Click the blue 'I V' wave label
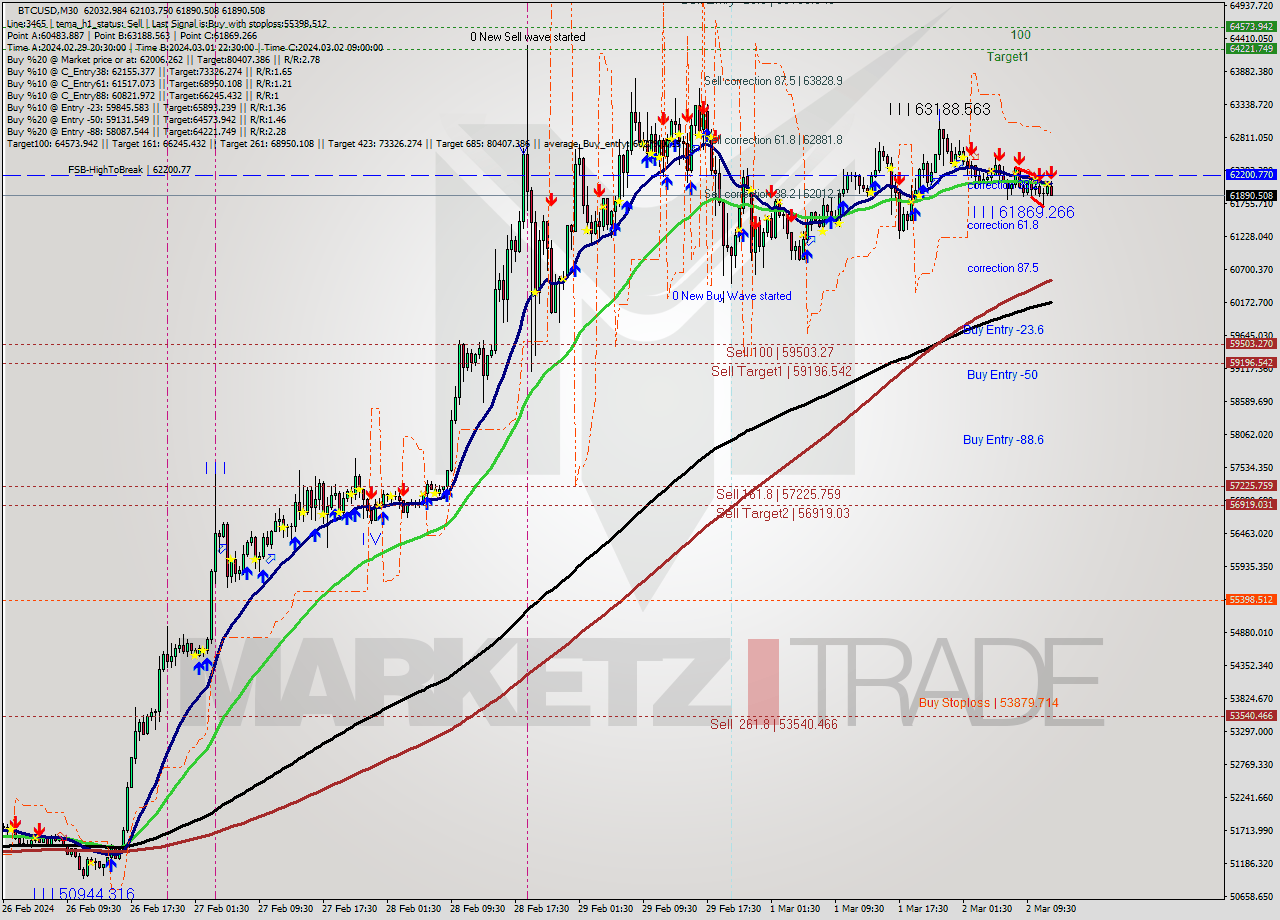This screenshot has width=1280, height=920. [x=373, y=538]
